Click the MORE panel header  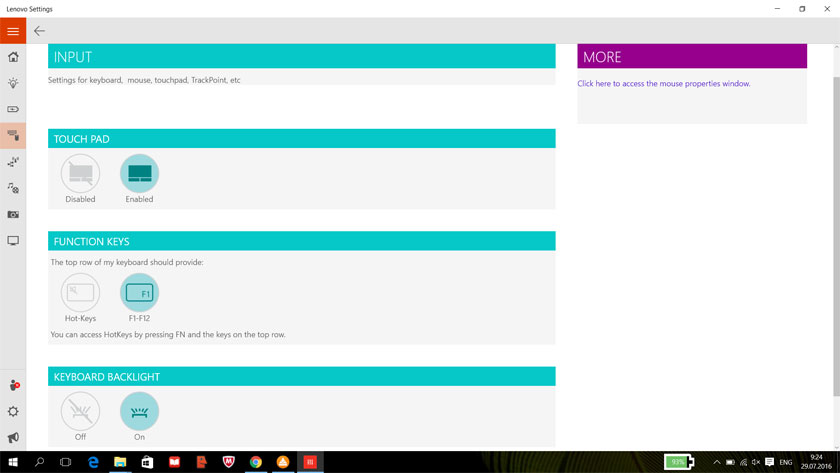tap(692, 56)
